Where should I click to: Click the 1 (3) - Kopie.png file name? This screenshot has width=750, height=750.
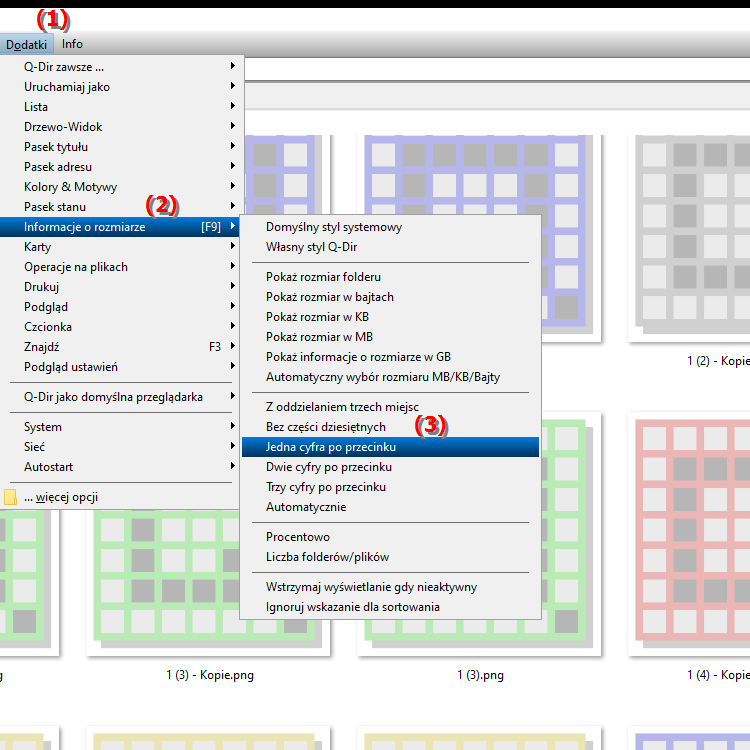tap(210, 675)
